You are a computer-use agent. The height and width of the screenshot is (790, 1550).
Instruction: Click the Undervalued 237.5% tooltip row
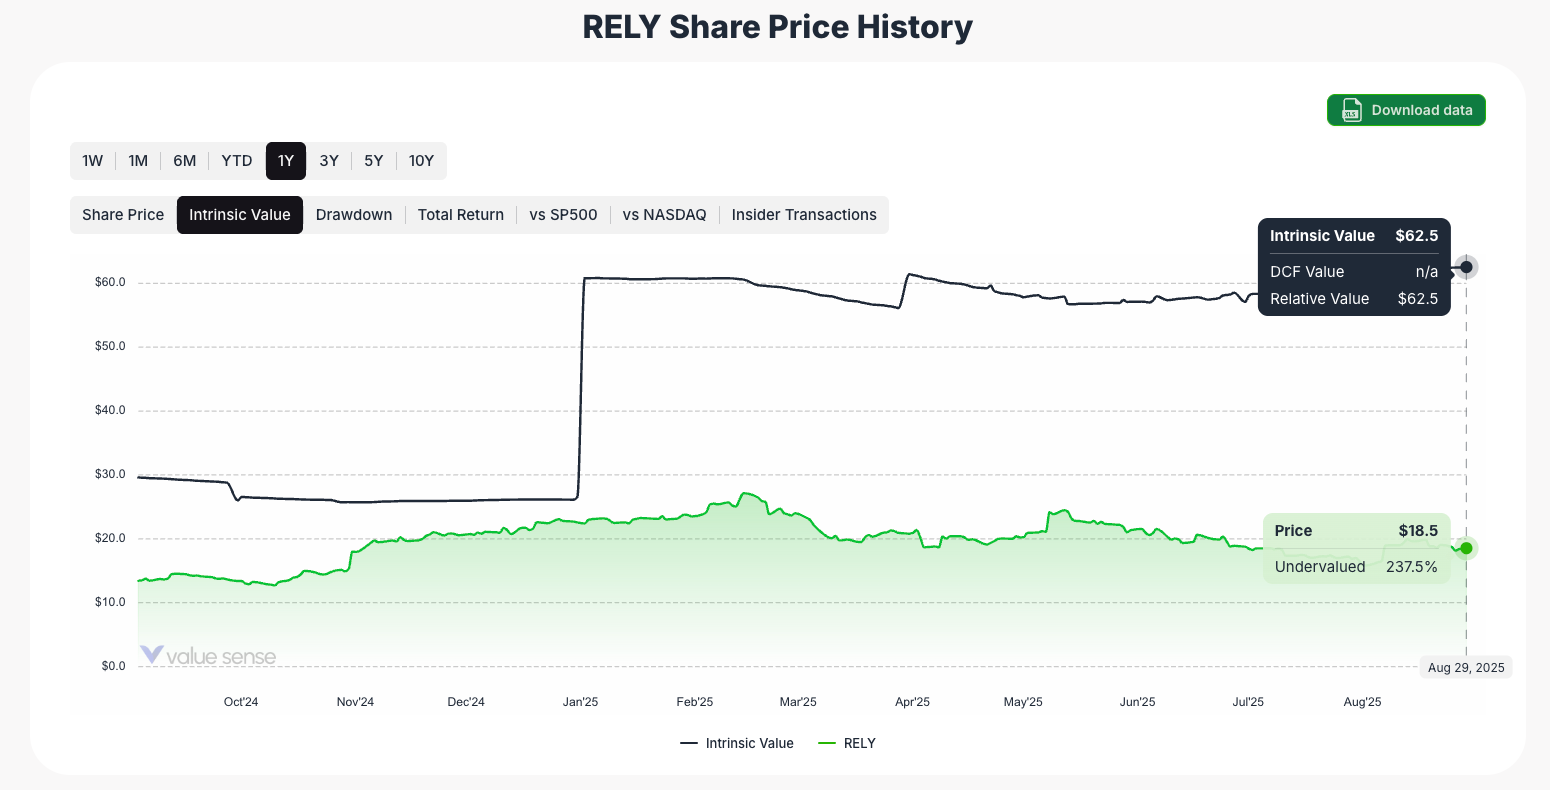coord(1356,566)
